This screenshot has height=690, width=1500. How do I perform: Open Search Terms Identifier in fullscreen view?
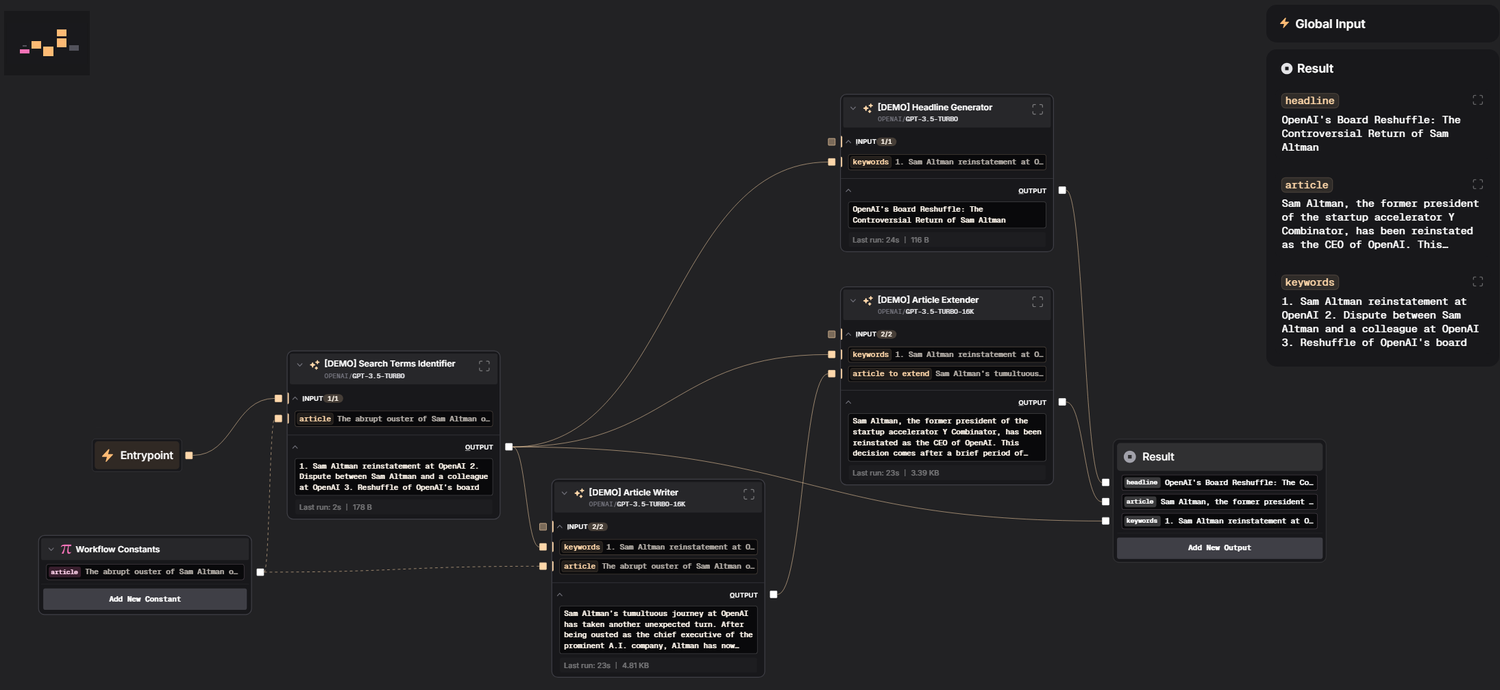point(484,367)
